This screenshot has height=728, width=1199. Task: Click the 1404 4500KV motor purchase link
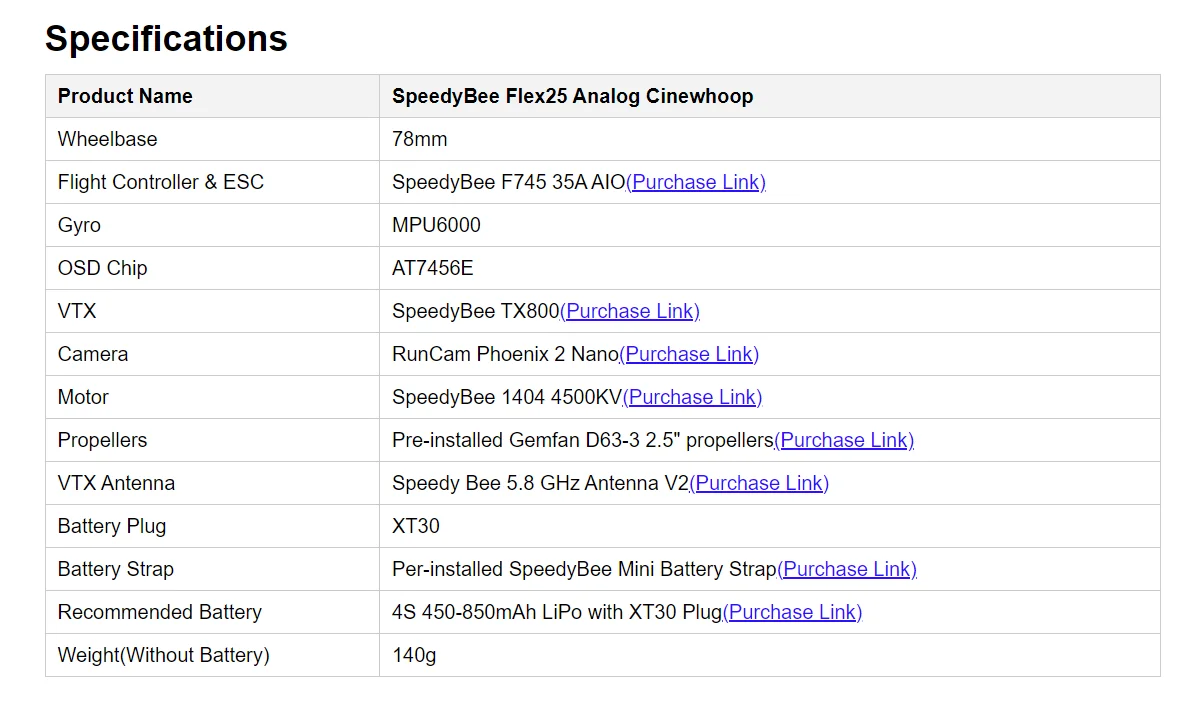(691, 397)
